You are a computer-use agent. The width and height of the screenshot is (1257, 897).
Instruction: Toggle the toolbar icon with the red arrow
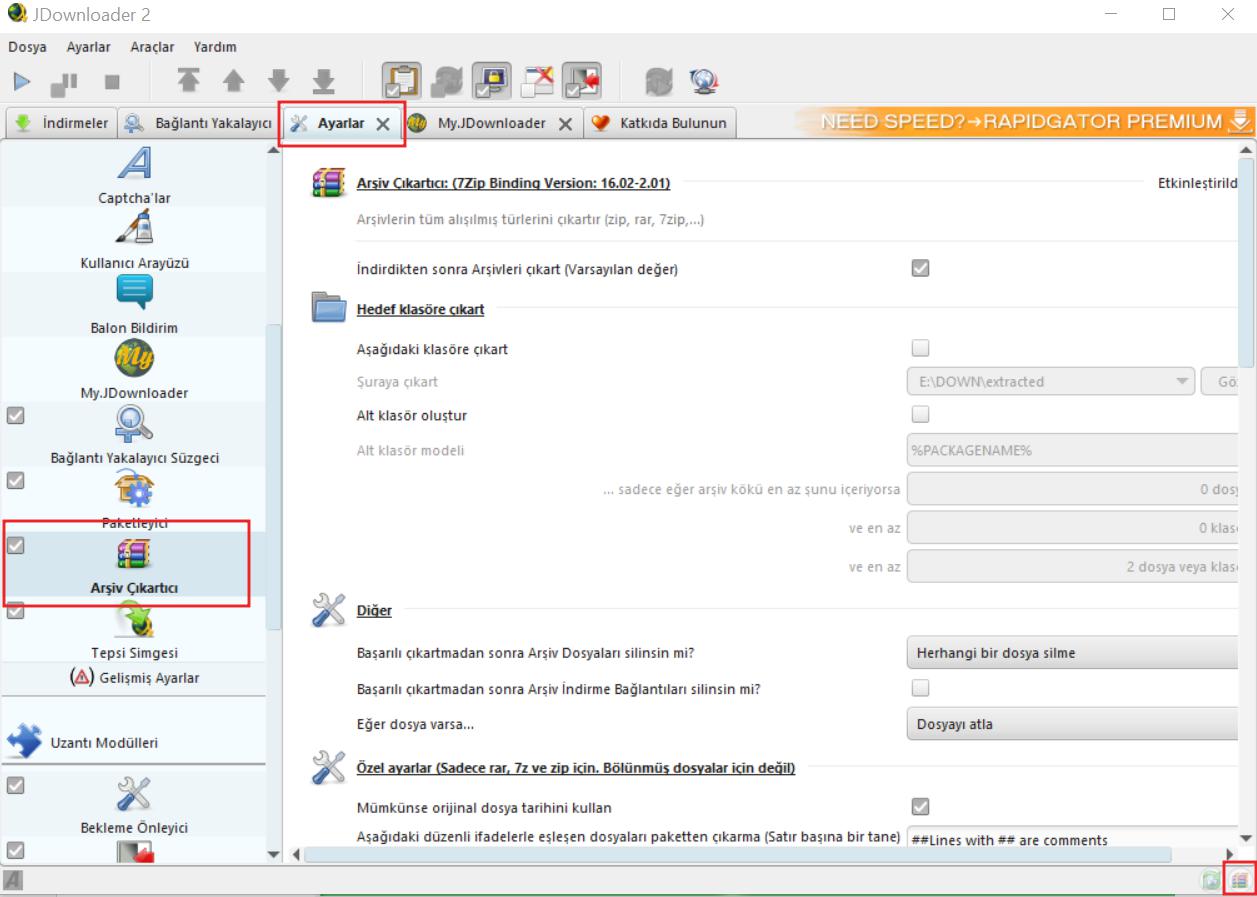tap(581, 82)
